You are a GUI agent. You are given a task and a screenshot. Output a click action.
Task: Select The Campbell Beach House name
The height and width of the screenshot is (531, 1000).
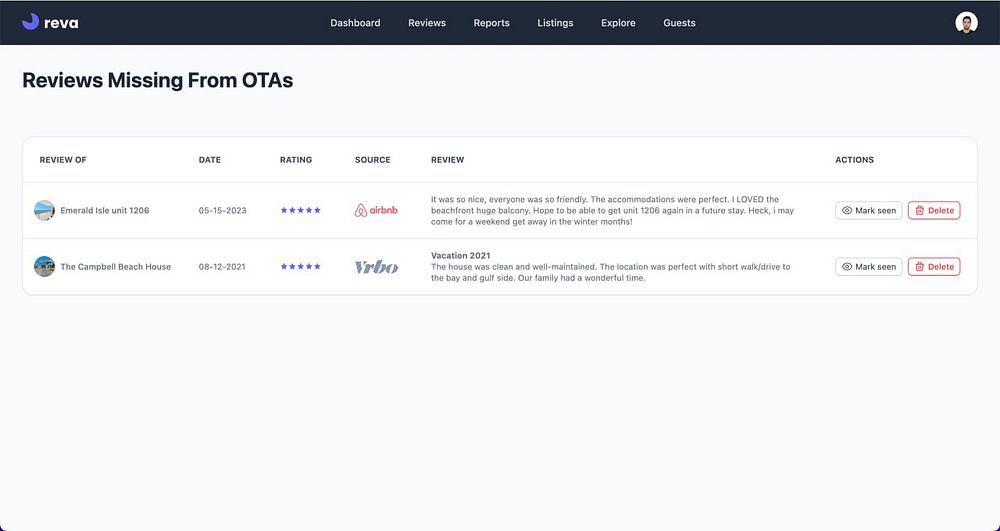tap(115, 266)
